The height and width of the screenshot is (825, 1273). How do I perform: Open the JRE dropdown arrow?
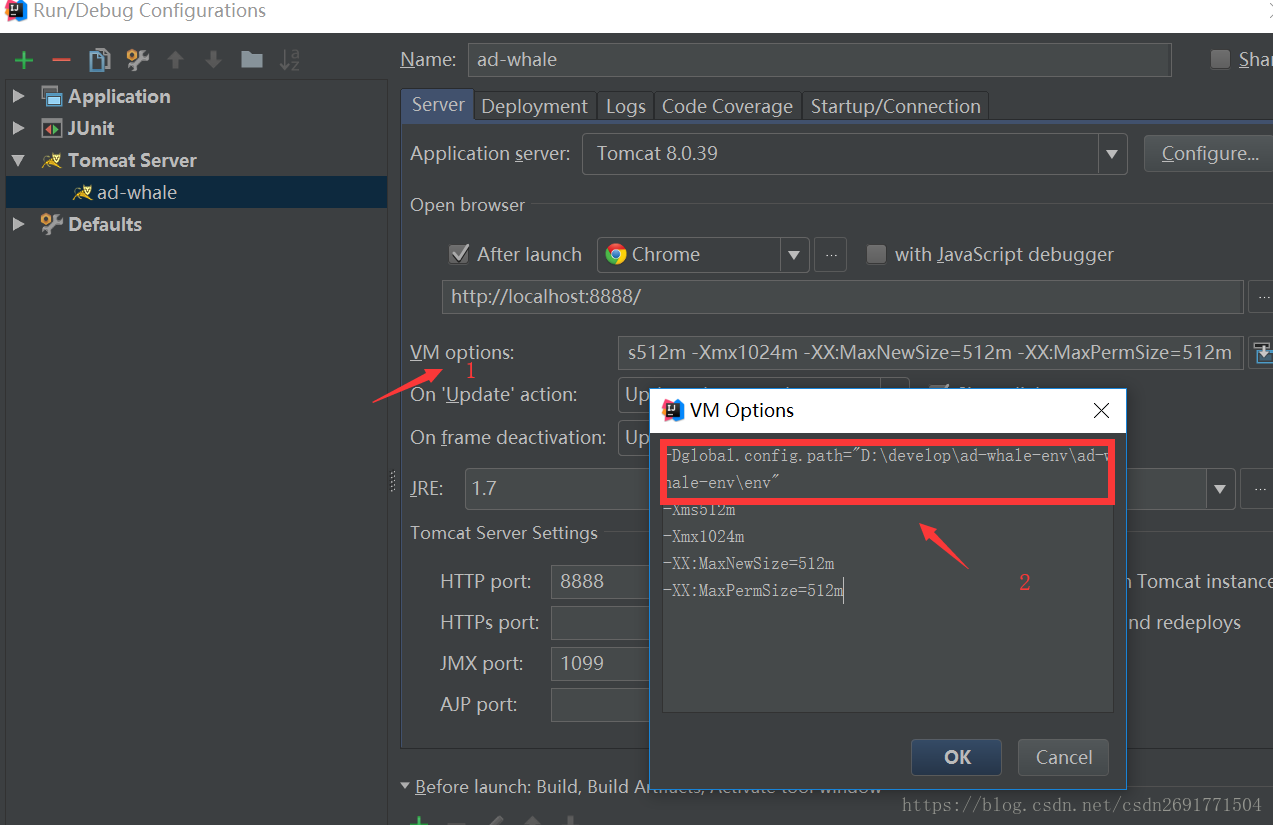[1220, 489]
